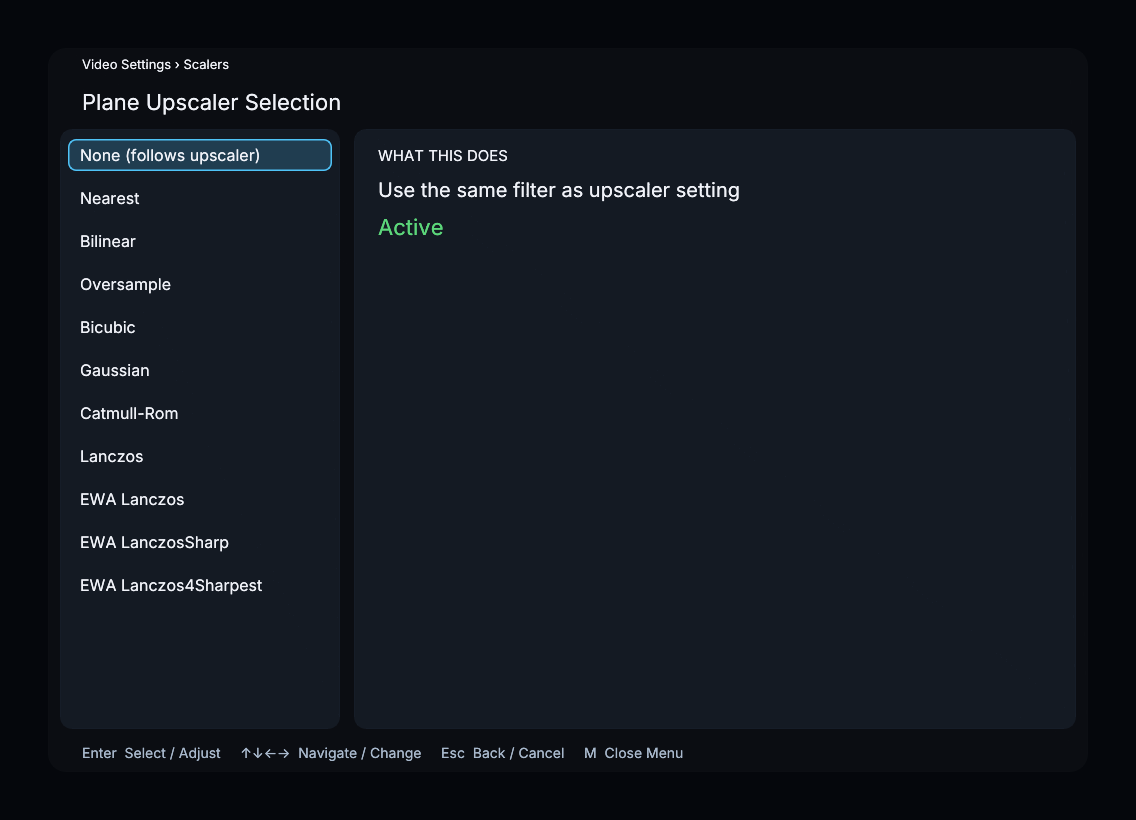The image size is (1136, 820).
Task: Select the Catmull-Rom filter
Action: (200, 413)
